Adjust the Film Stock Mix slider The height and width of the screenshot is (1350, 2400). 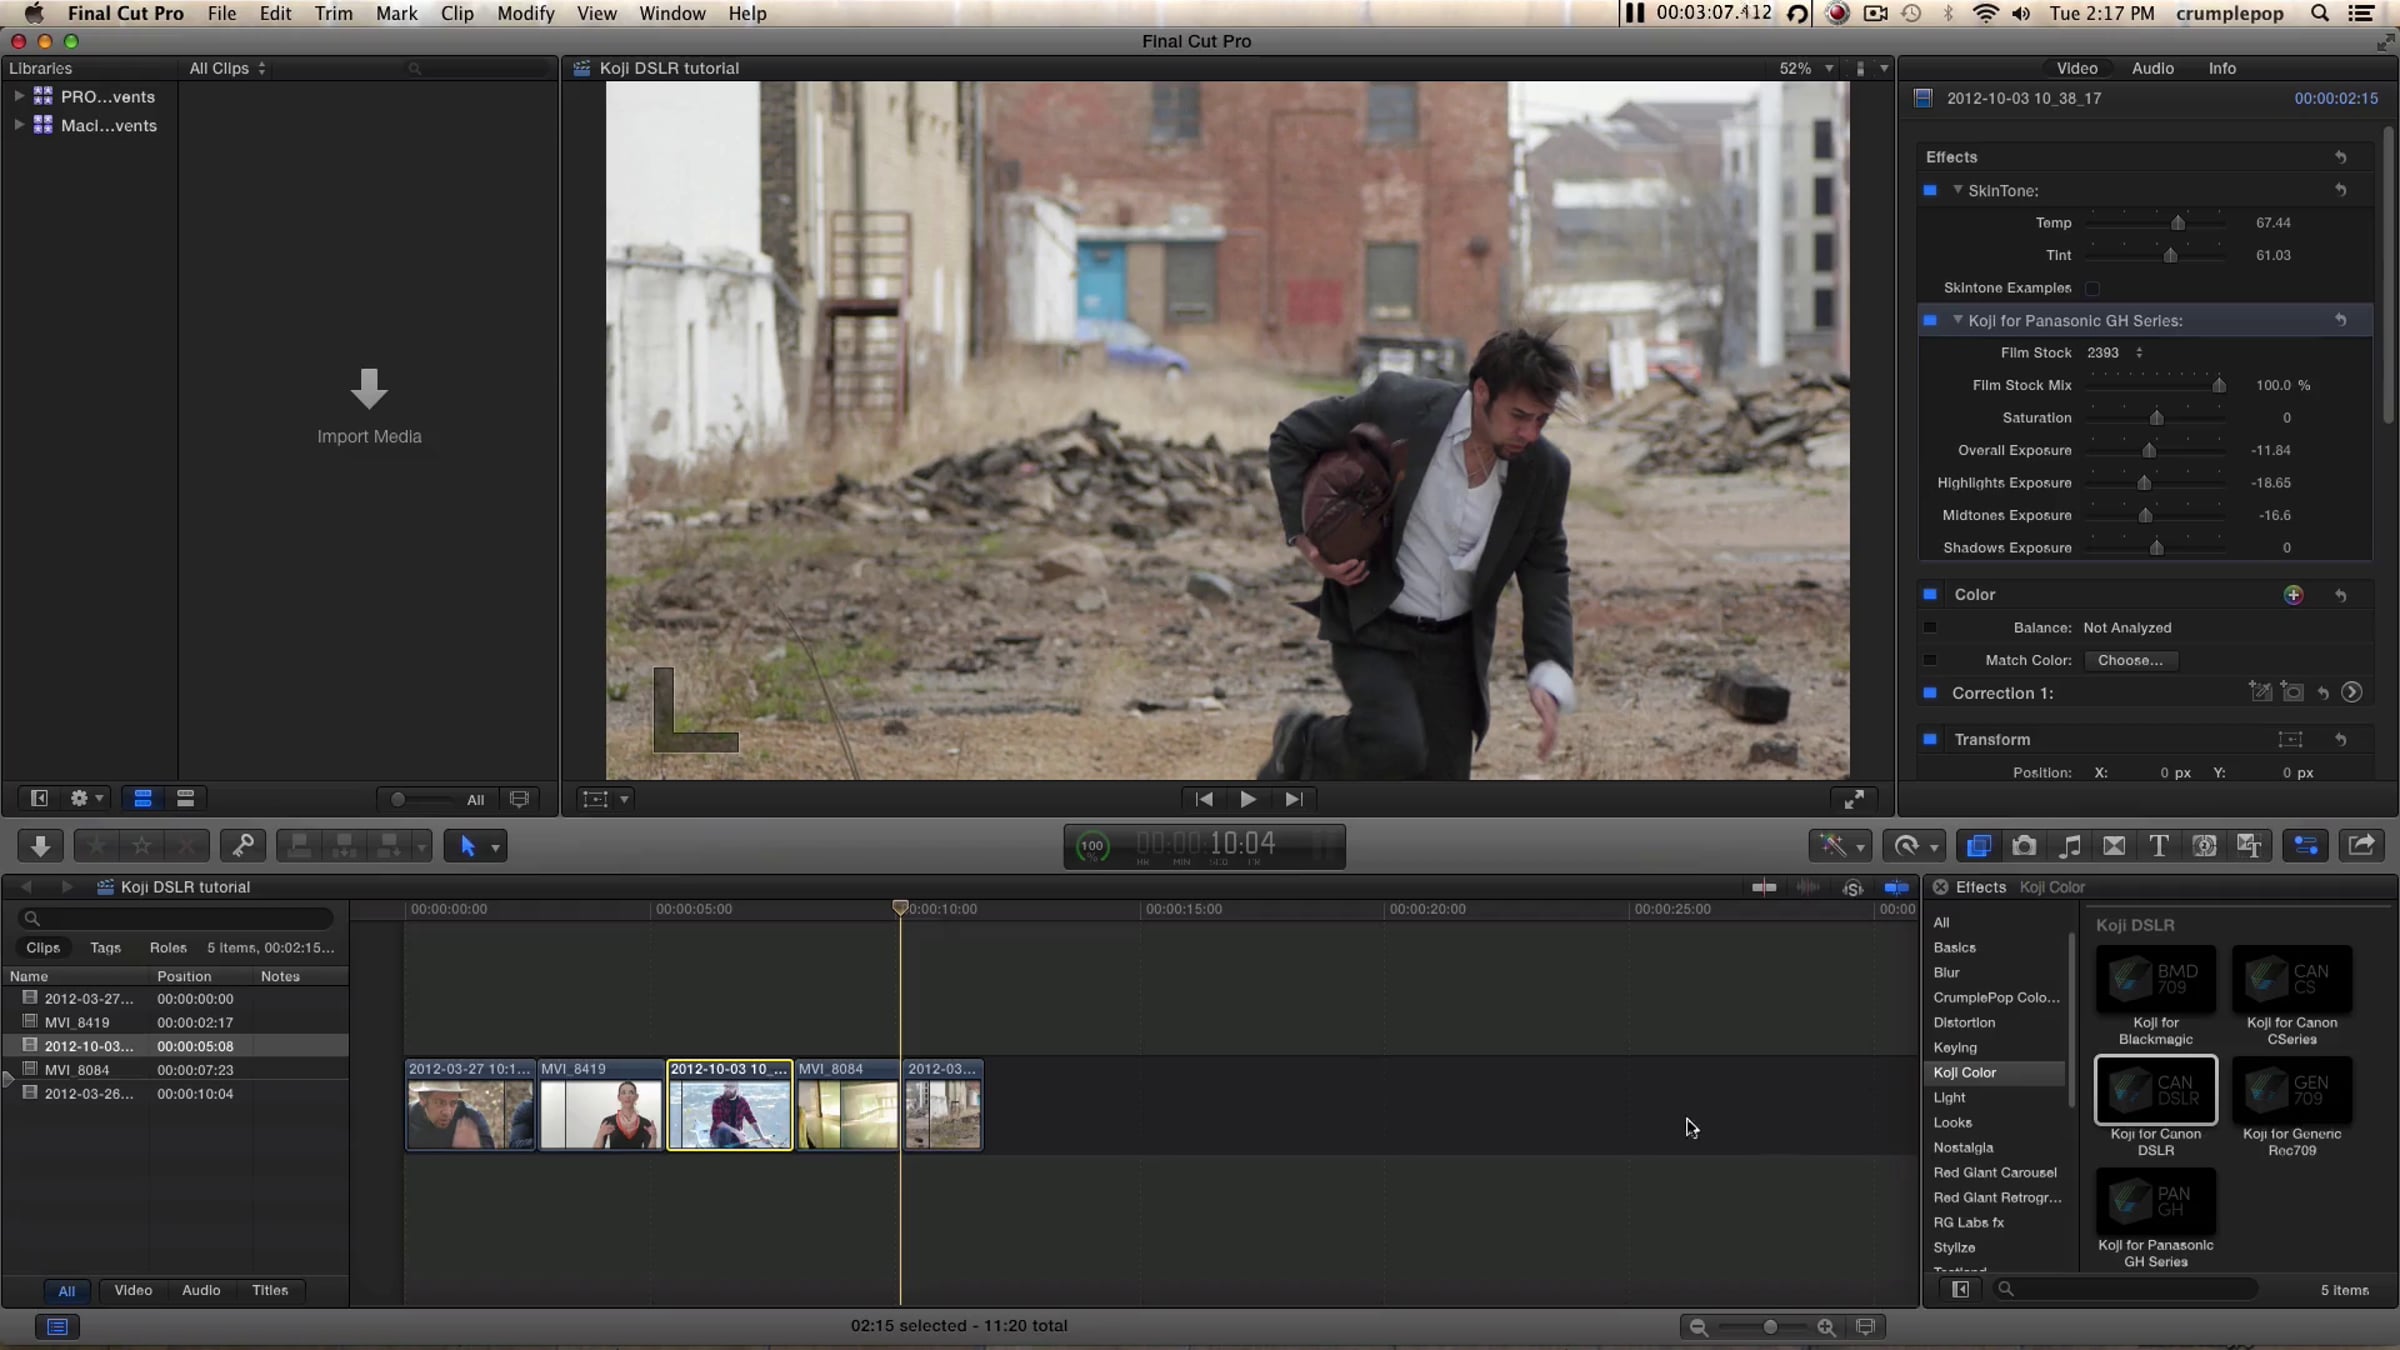[2219, 385]
